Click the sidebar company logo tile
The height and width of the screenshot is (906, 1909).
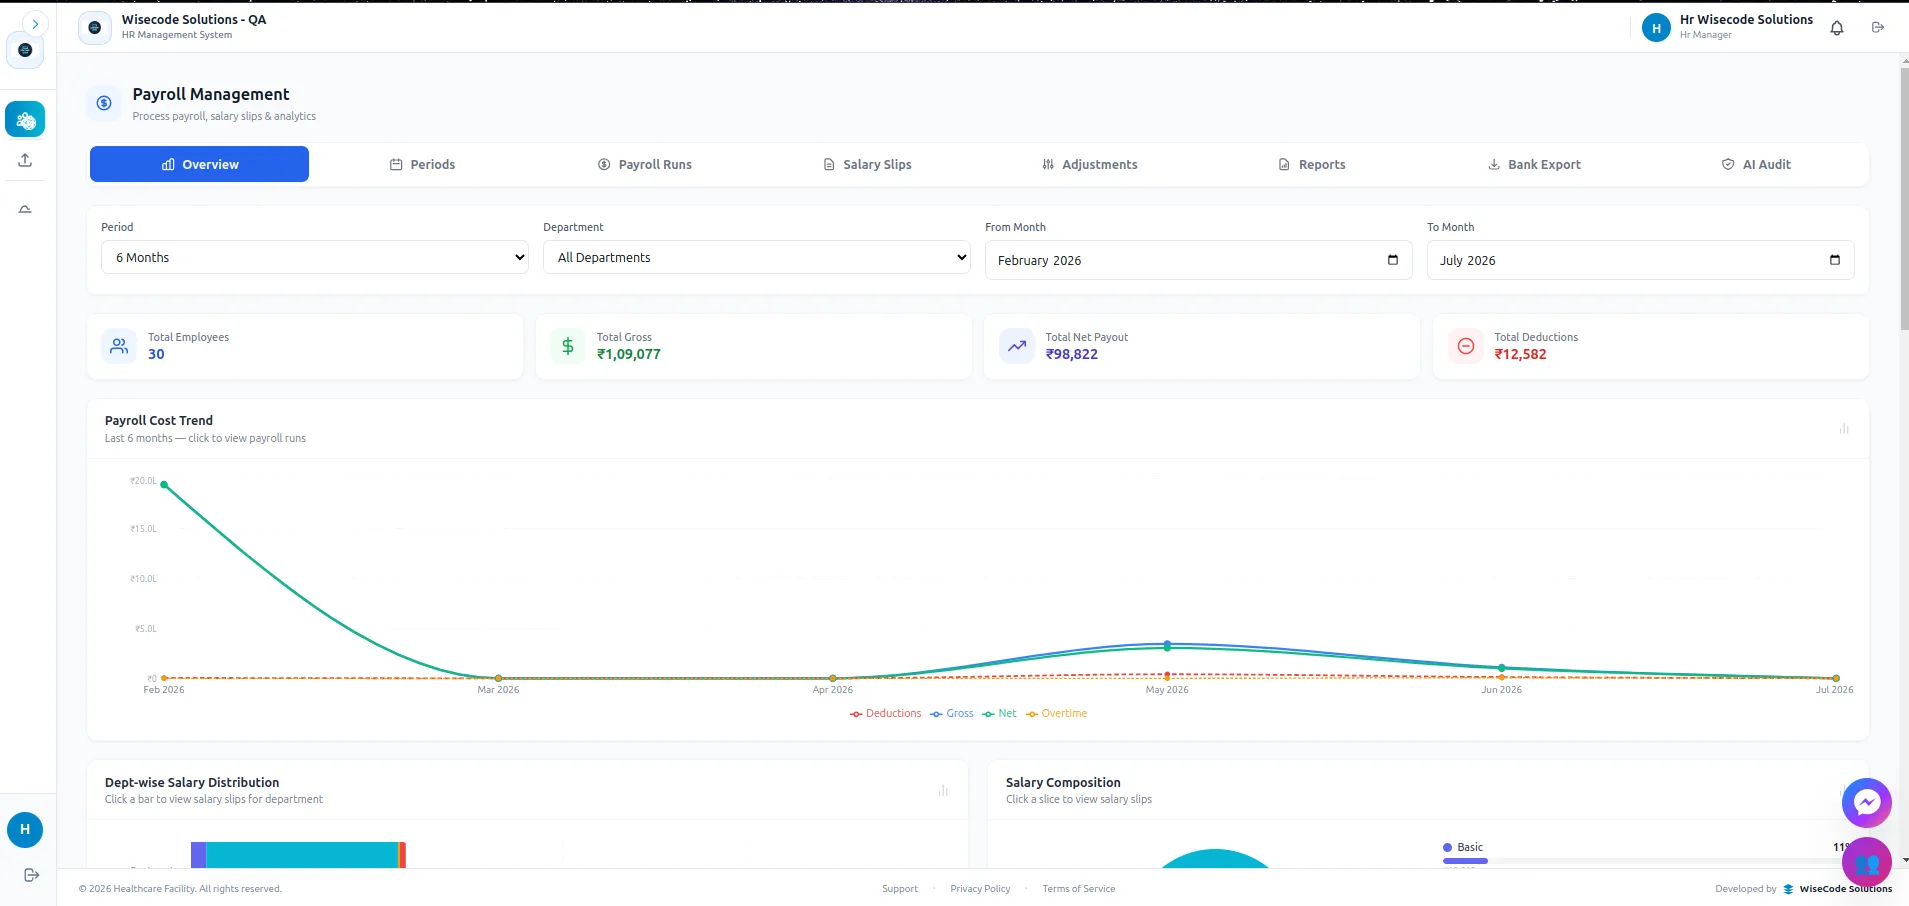pyautogui.click(x=25, y=50)
